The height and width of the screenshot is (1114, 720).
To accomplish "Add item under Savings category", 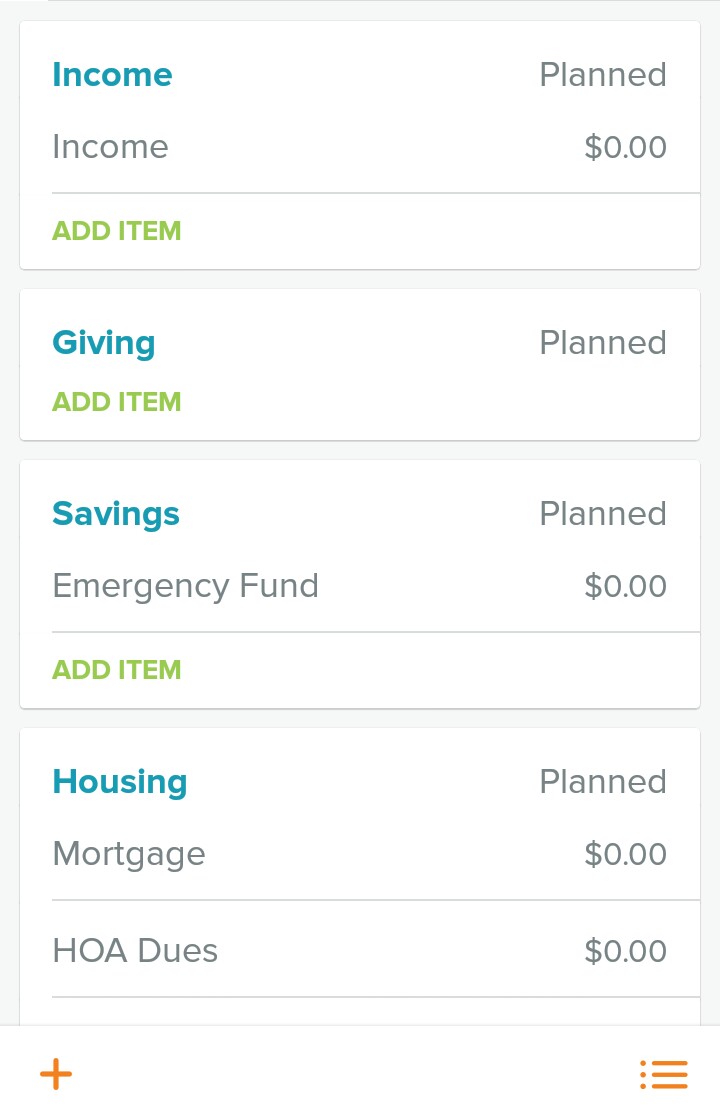I will pyautogui.click(x=117, y=670).
